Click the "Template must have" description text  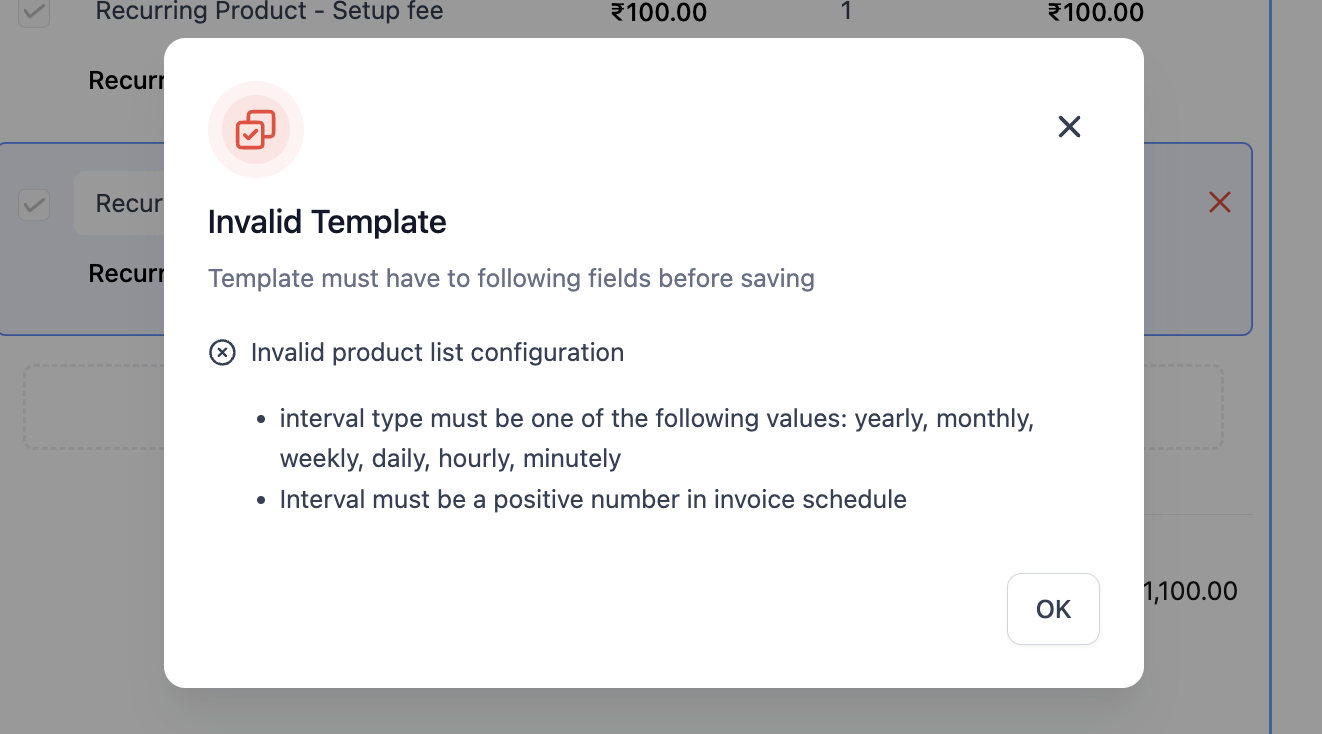coord(511,278)
